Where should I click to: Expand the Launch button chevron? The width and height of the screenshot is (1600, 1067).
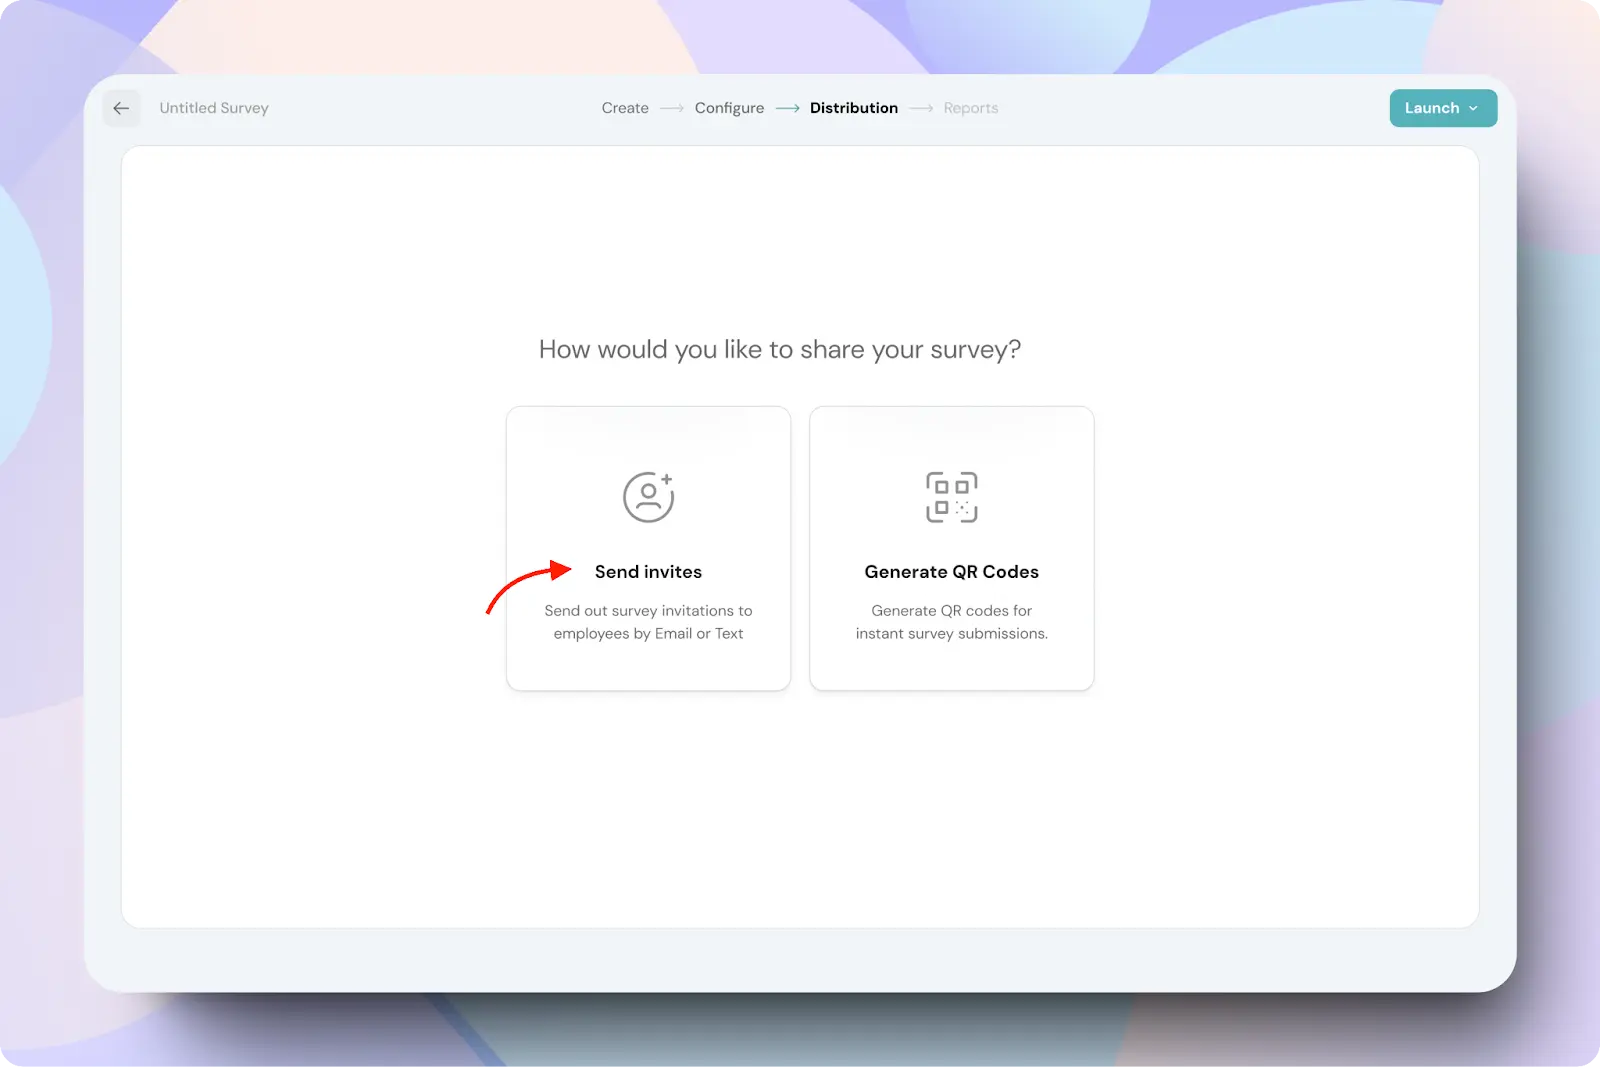1473,108
